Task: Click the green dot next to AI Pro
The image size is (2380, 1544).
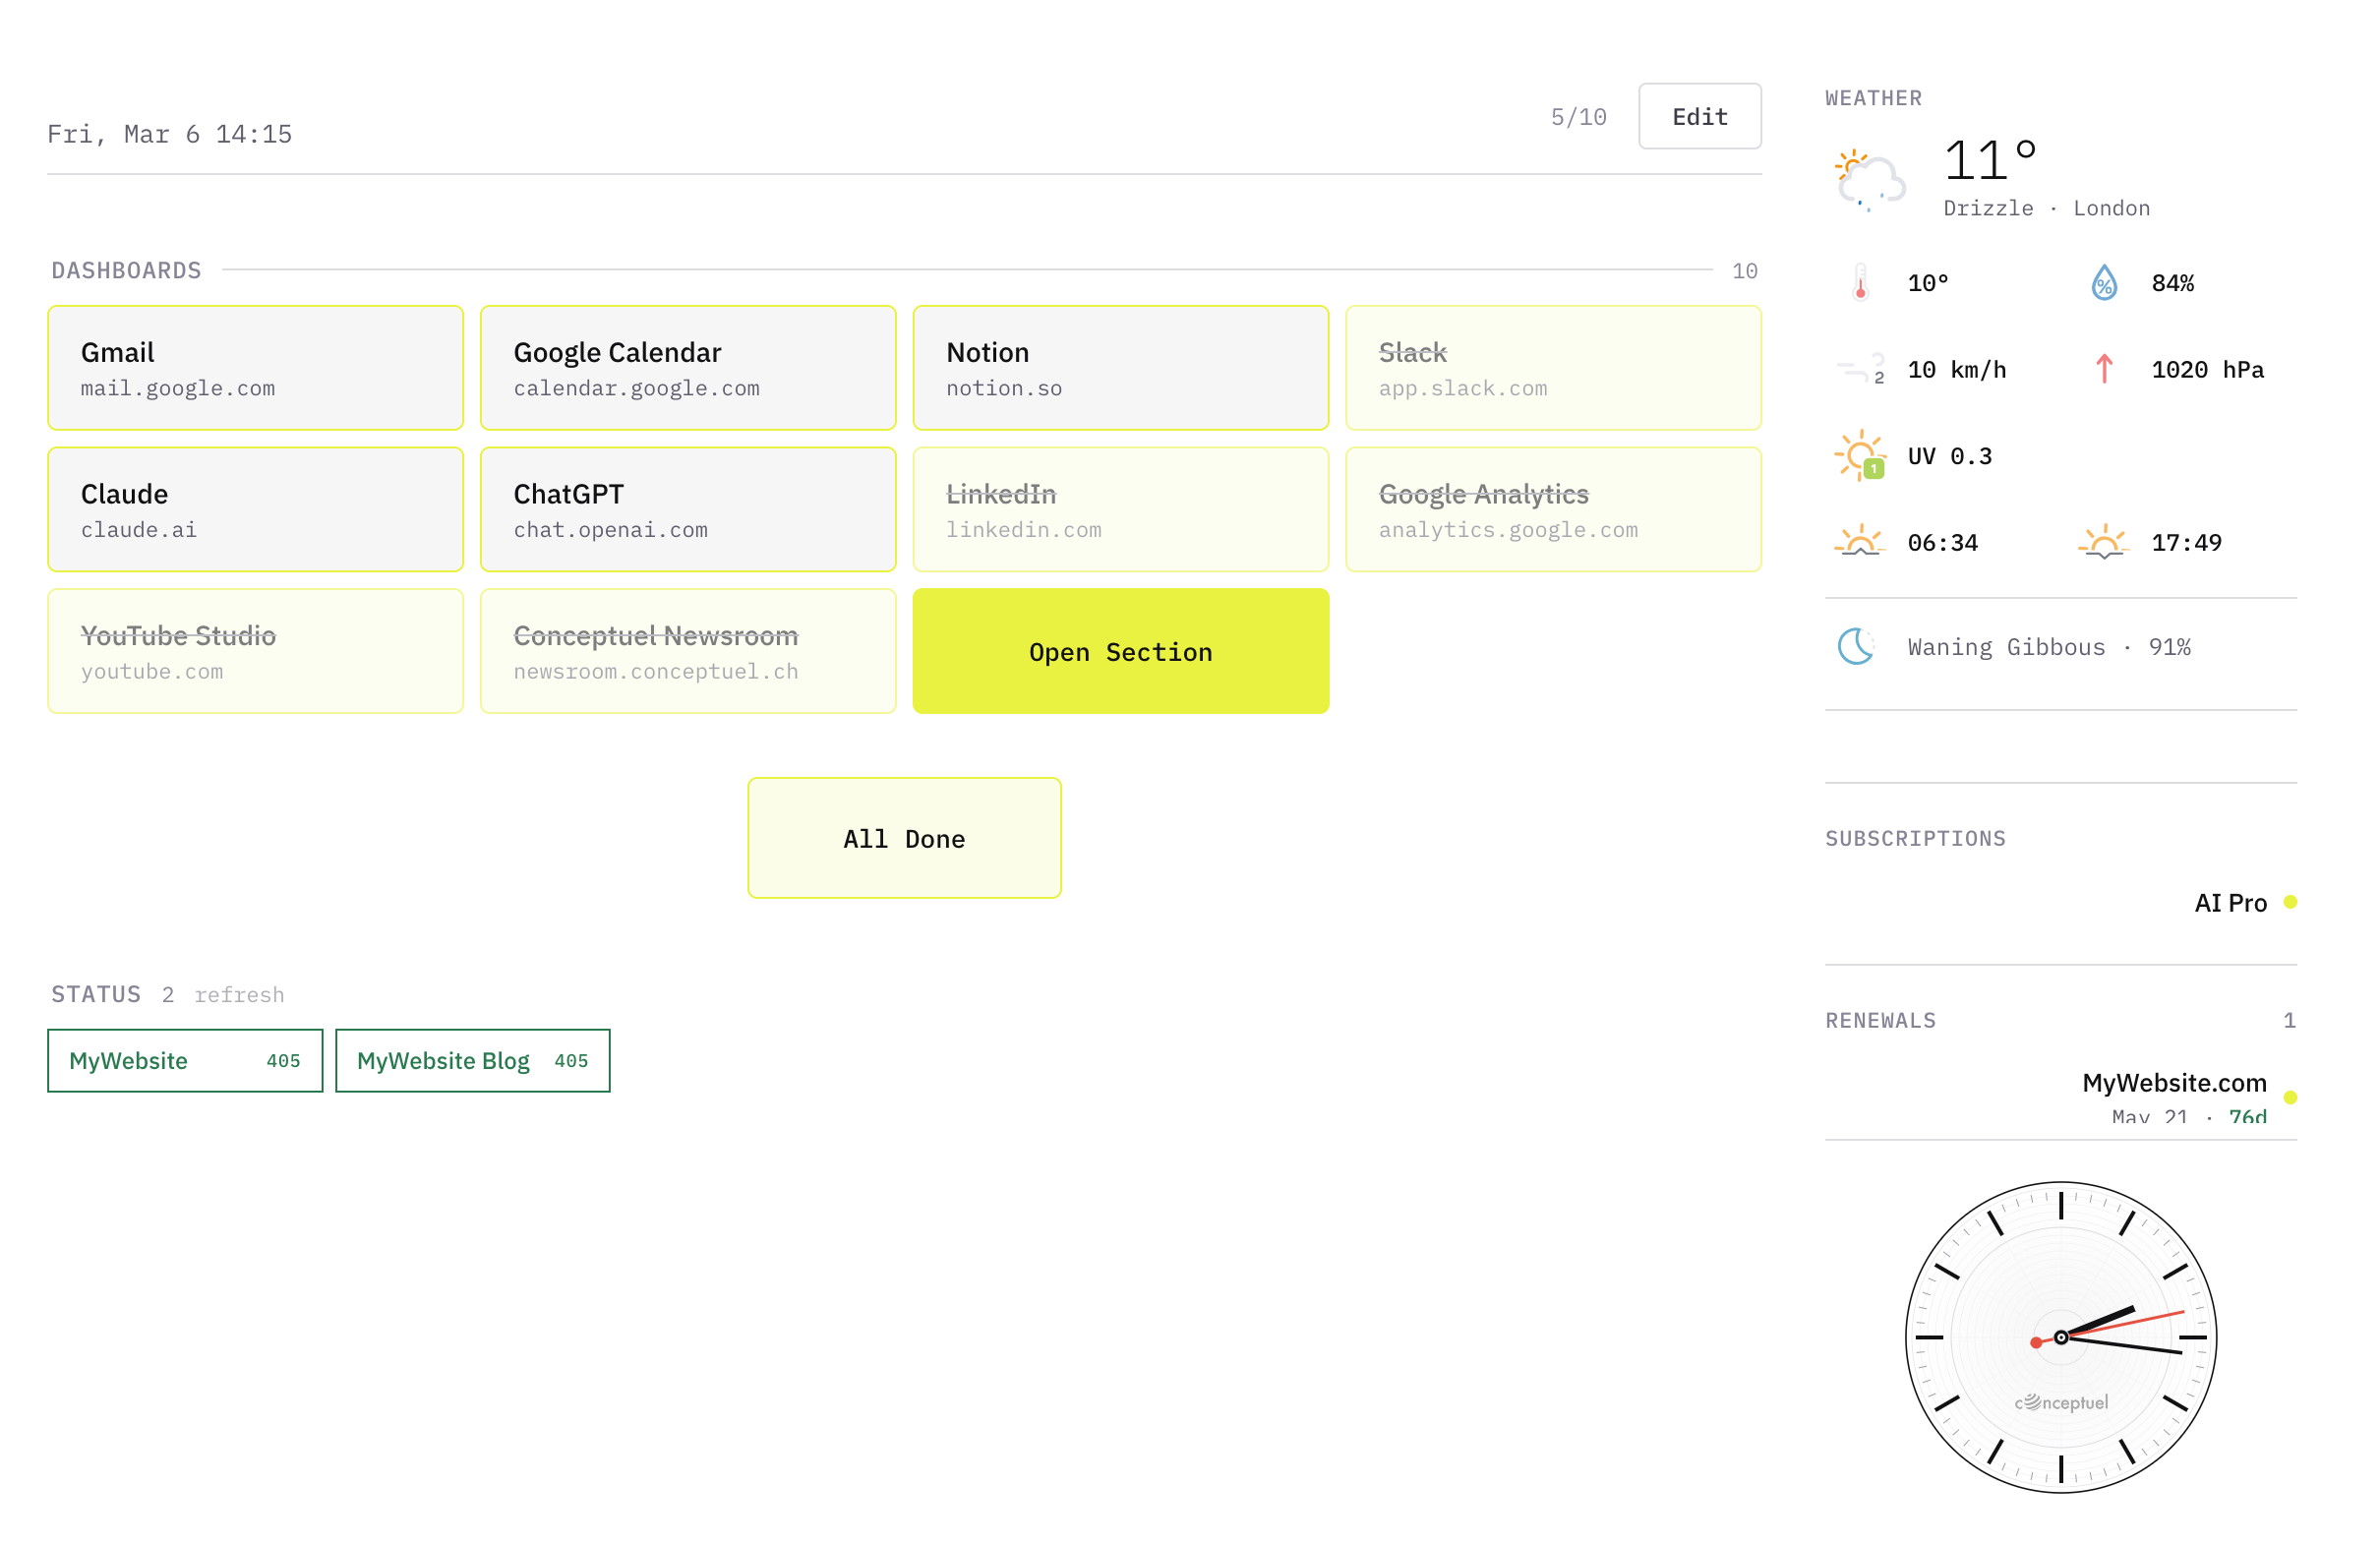Action: tap(2291, 901)
